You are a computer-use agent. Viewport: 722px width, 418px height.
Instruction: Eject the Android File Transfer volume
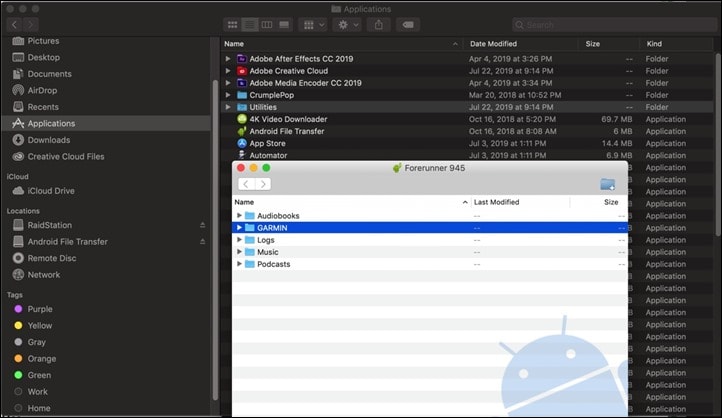pyautogui.click(x=203, y=242)
